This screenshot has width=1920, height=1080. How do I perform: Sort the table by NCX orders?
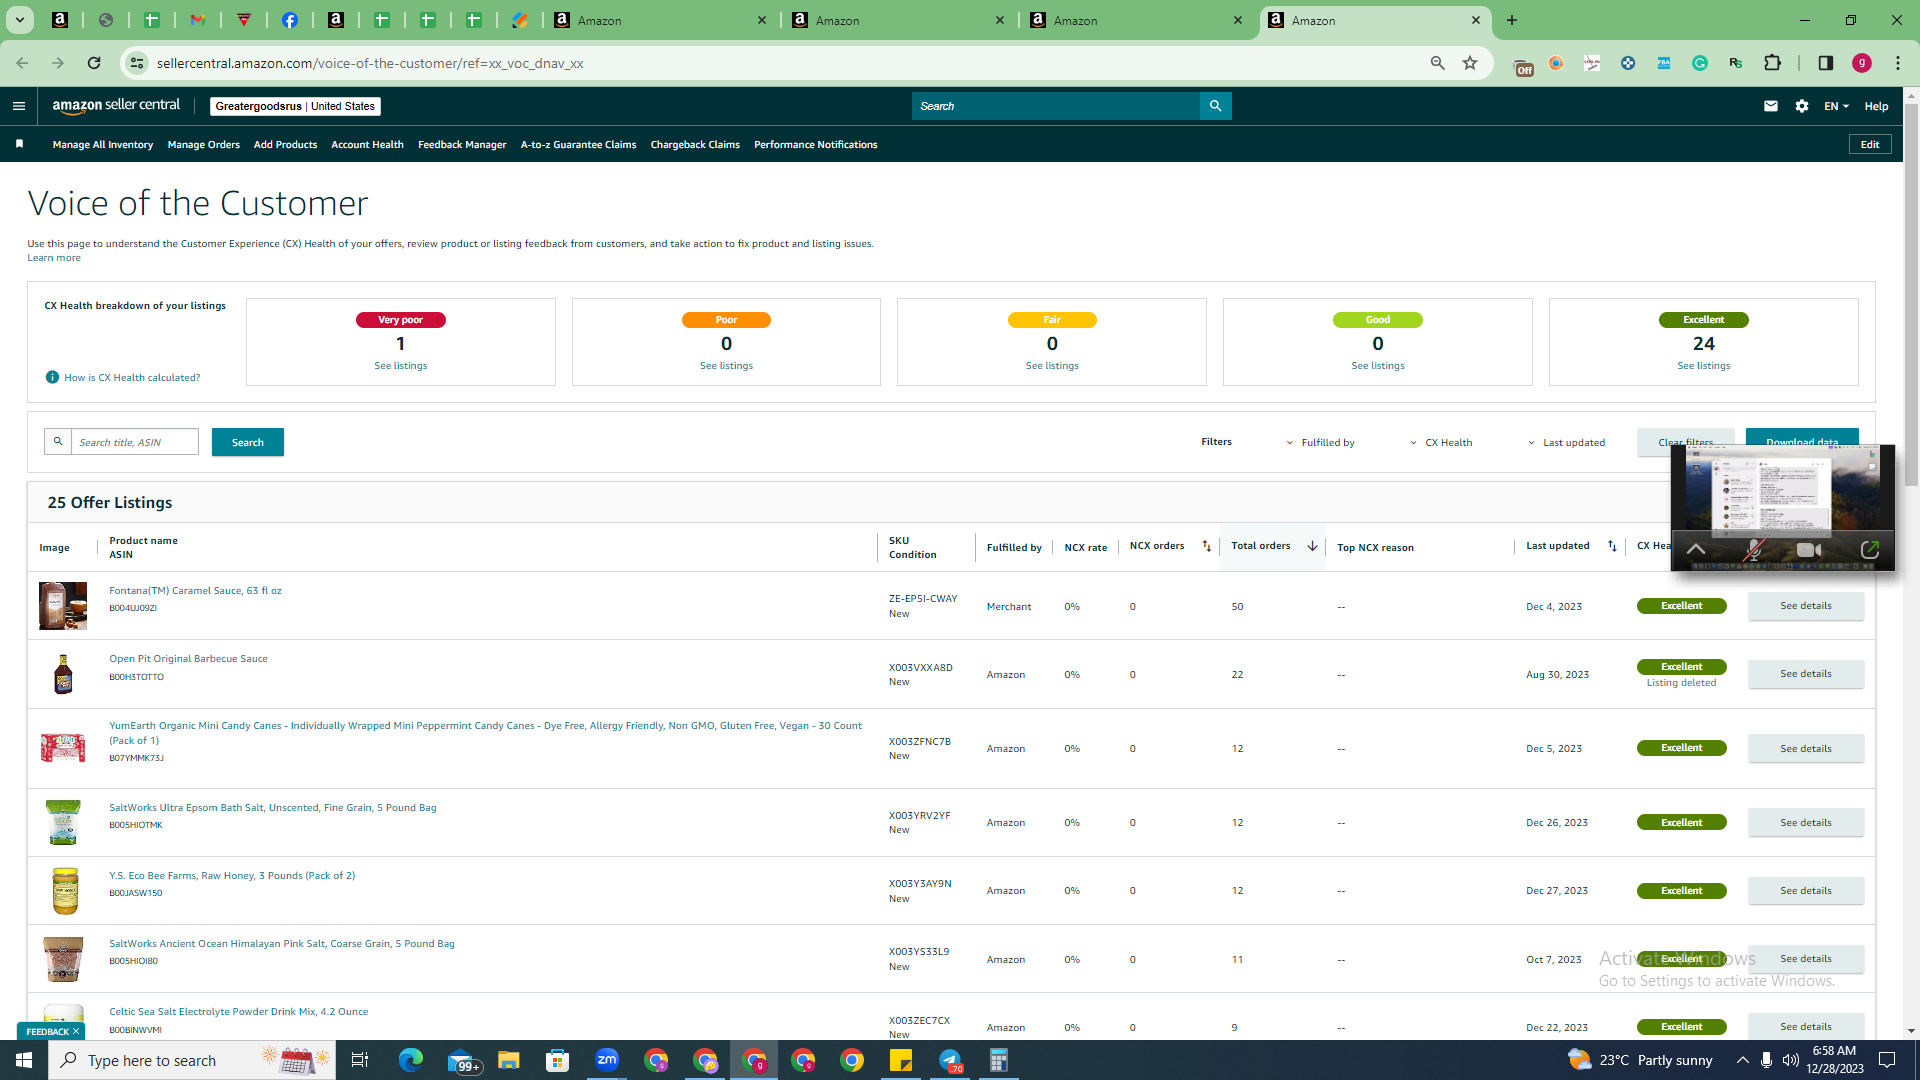pyautogui.click(x=1207, y=546)
